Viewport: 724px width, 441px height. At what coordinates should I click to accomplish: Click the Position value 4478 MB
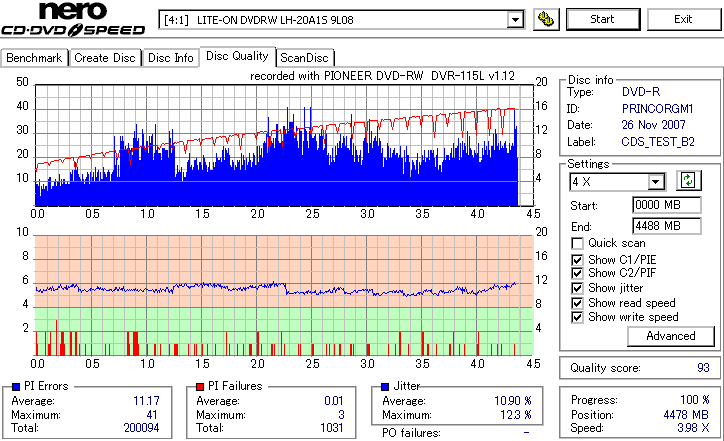click(x=686, y=415)
